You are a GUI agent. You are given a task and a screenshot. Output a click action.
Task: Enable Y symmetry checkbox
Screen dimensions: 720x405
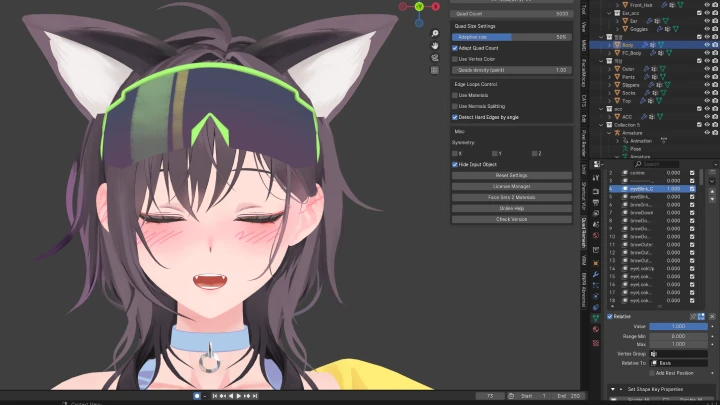(x=495, y=154)
